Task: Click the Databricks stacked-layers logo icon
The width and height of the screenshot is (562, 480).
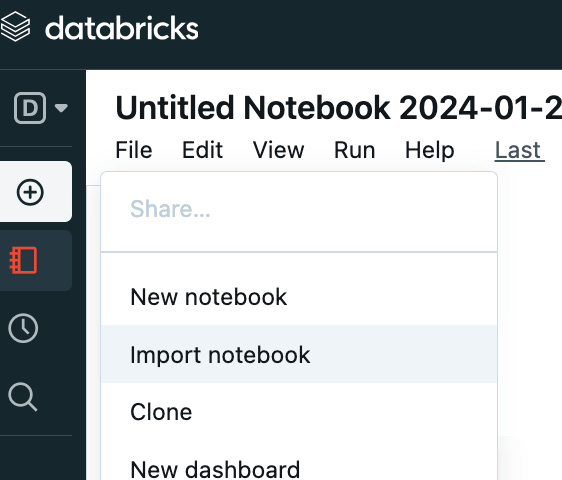Action: (15, 27)
